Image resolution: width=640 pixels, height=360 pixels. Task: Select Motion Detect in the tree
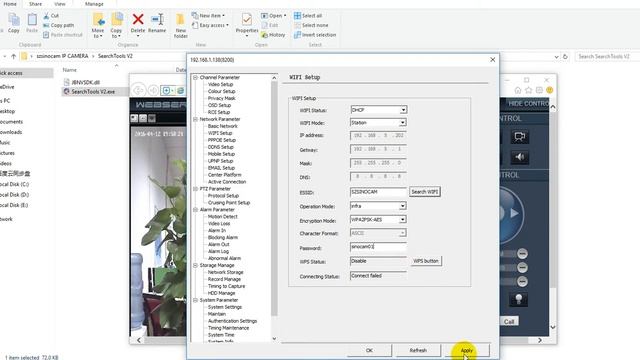(x=222, y=217)
